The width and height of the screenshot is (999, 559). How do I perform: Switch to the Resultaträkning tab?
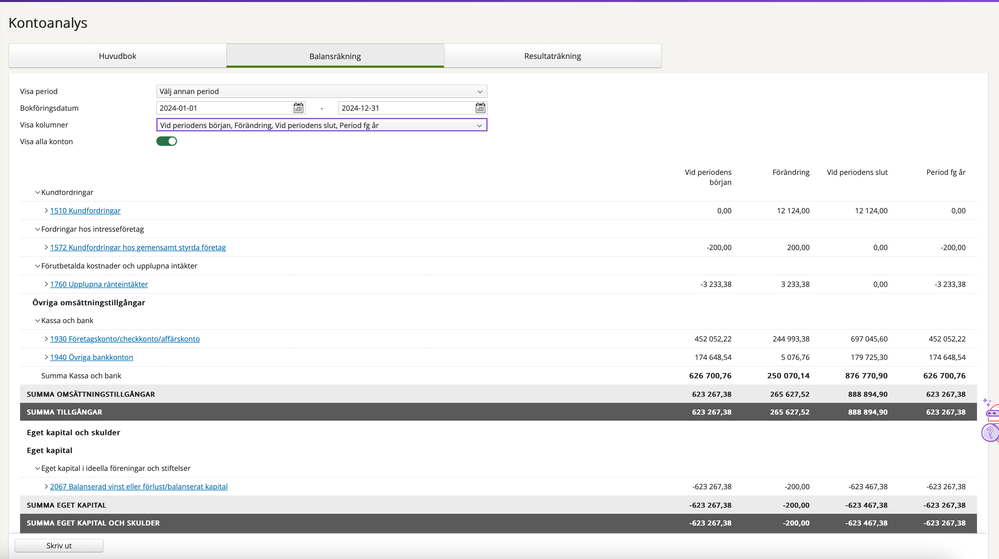(552, 56)
